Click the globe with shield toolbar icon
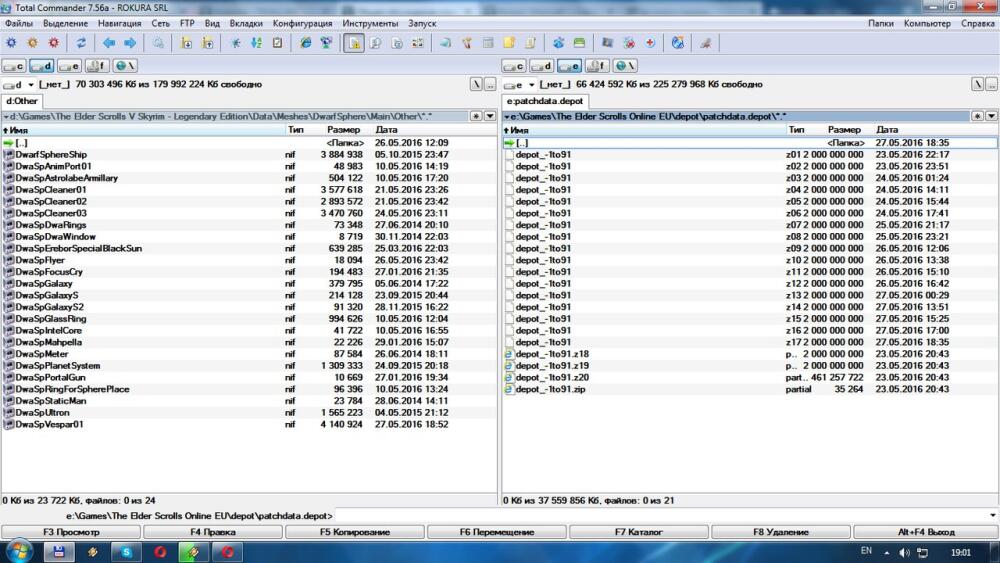 (677, 43)
